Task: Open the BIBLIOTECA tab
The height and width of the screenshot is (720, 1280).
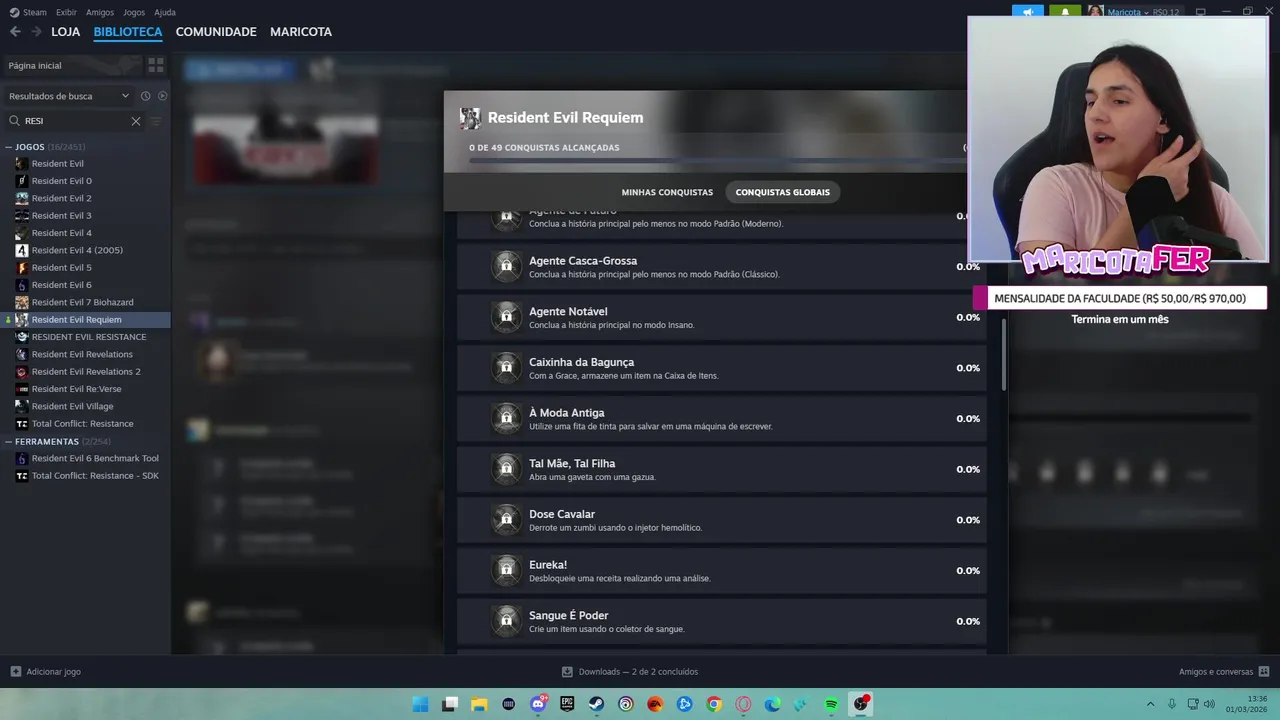Action: (128, 32)
